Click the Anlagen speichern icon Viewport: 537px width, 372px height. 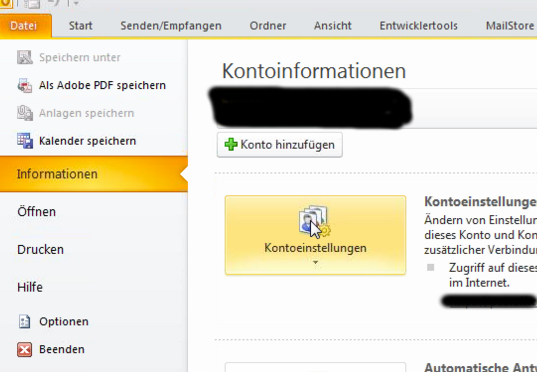tap(25, 113)
